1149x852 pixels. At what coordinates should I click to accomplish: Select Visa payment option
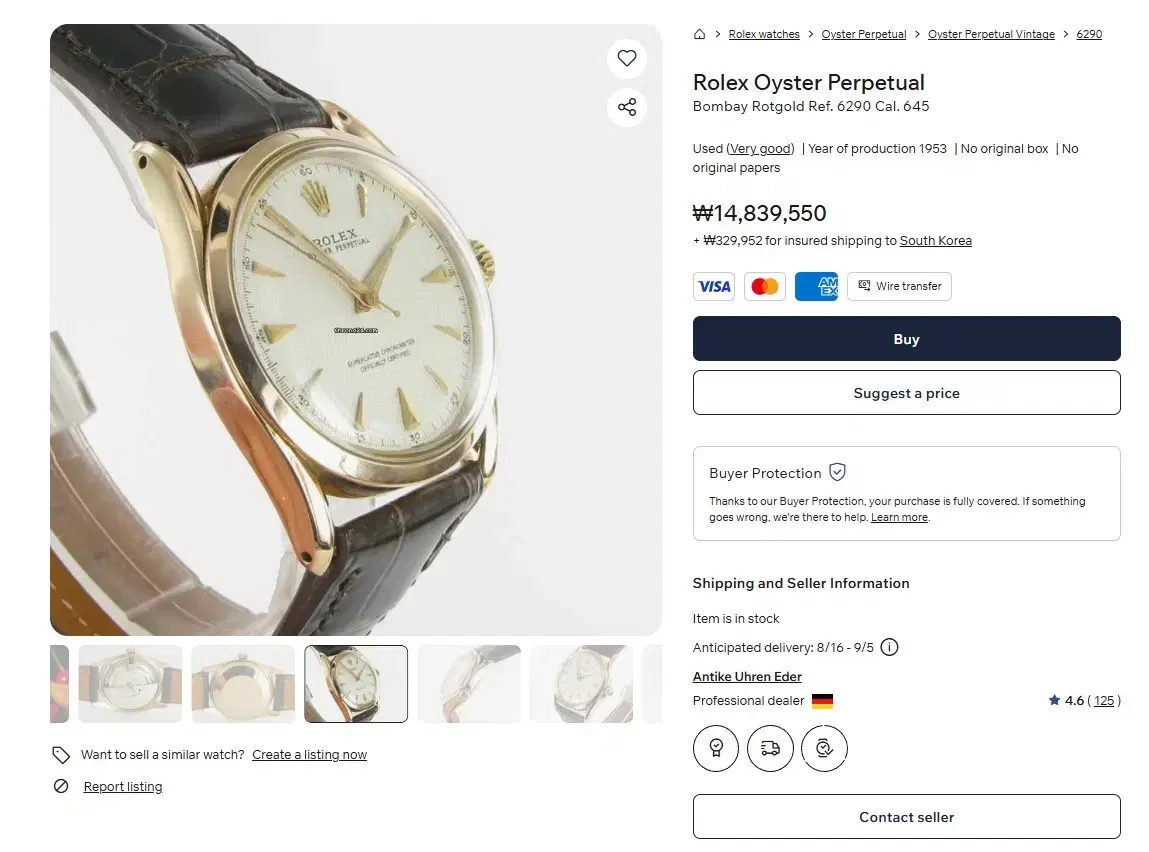[x=714, y=286]
